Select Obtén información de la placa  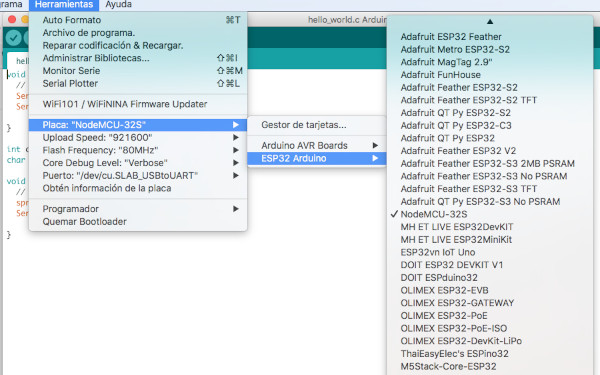click(x=138, y=188)
